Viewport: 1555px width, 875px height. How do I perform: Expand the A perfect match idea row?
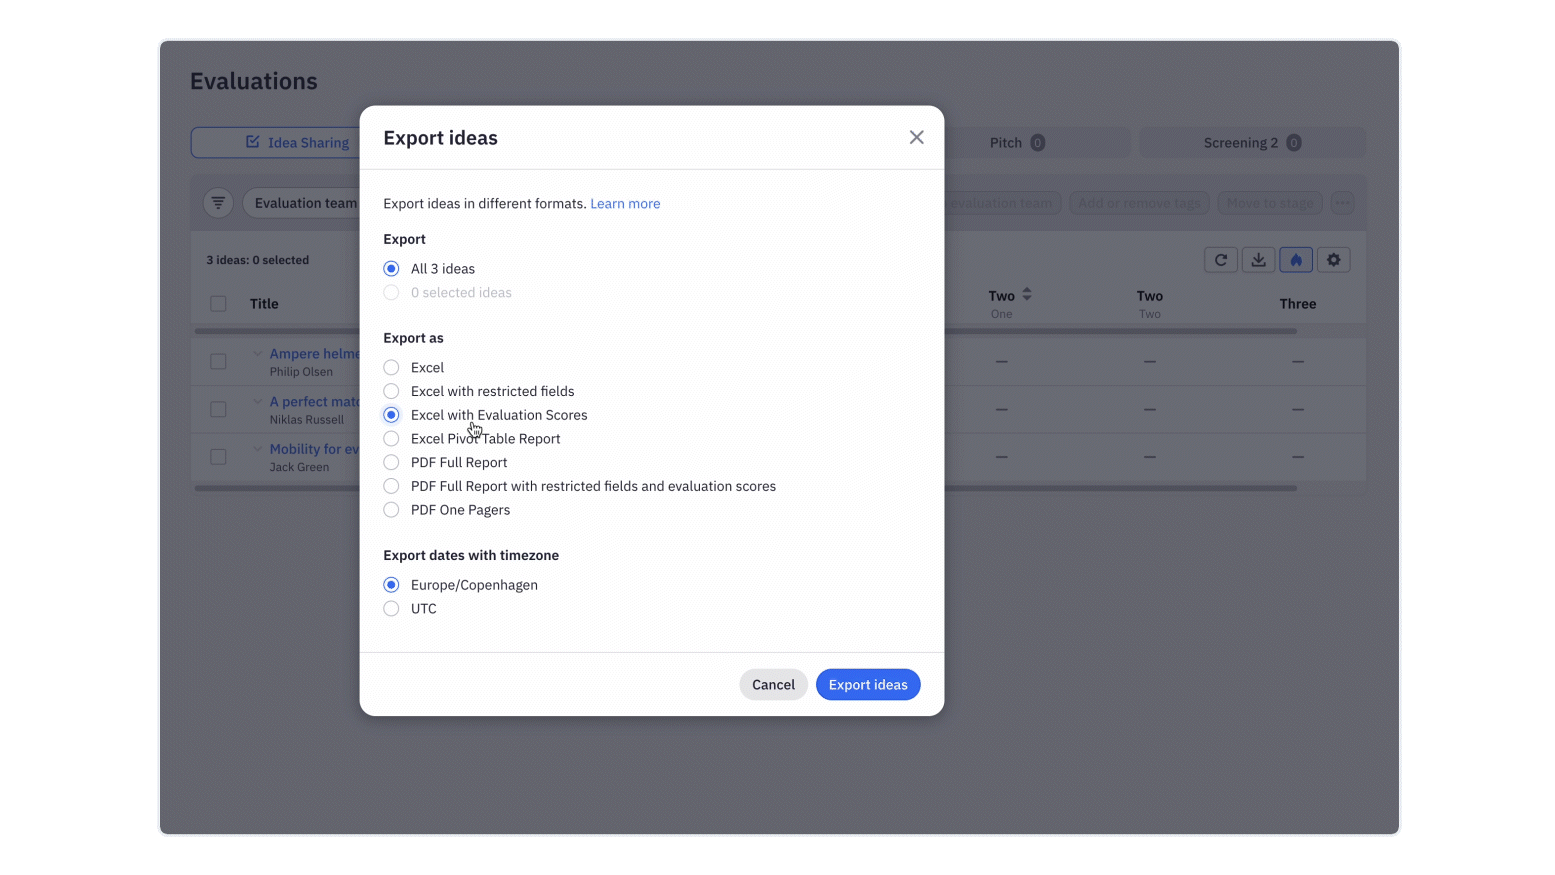258,401
